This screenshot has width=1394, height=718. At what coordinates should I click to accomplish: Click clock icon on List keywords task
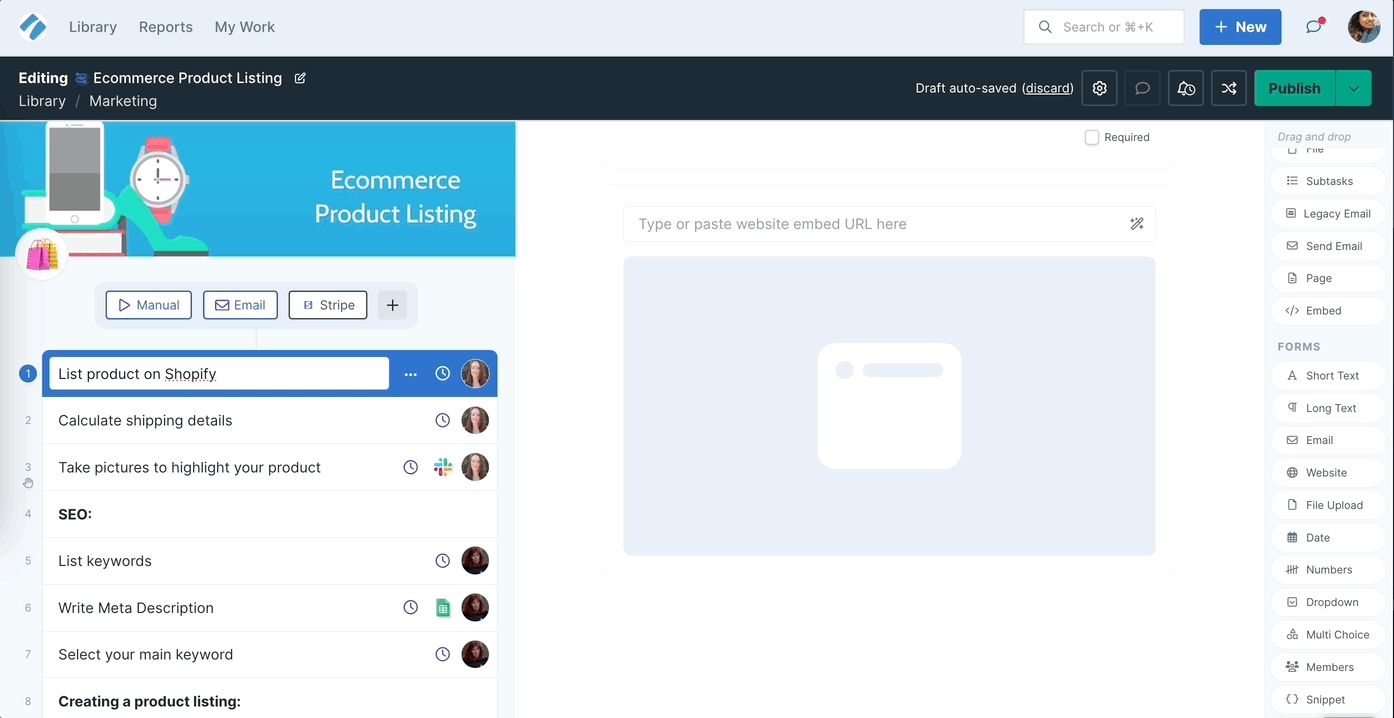coord(443,561)
